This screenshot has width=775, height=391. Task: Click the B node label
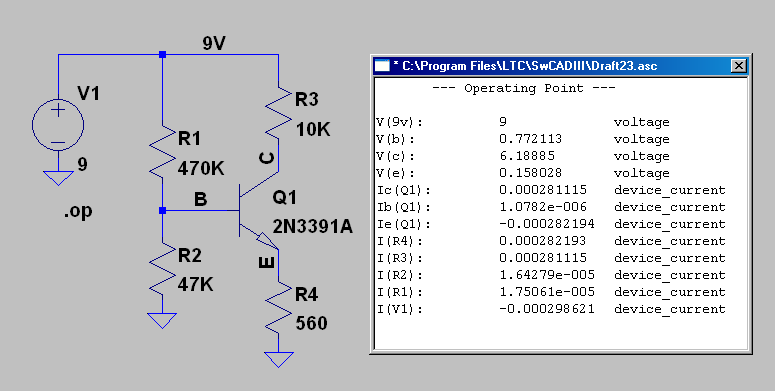point(200,199)
